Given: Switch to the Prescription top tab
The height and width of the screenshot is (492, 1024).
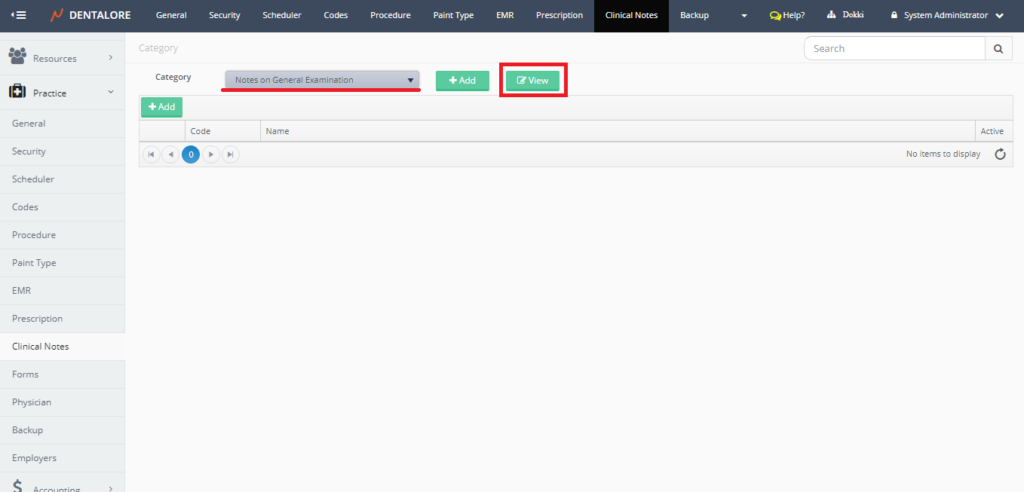Looking at the screenshot, I should pyautogui.click(x=559, y=15).
